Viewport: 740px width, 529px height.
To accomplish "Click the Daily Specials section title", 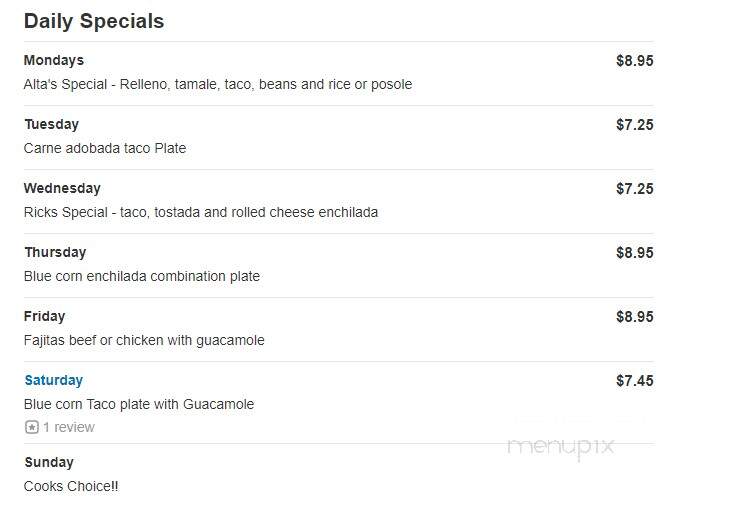I will click(94, 21).
